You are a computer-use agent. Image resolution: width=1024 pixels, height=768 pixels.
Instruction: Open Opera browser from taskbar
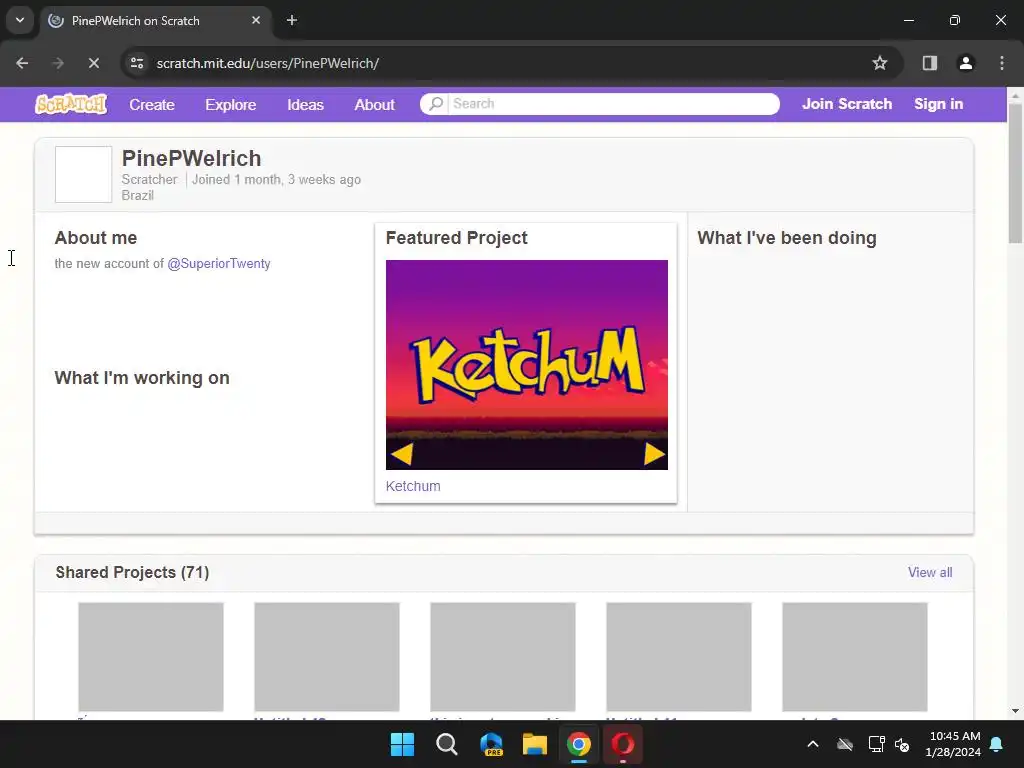622,744
